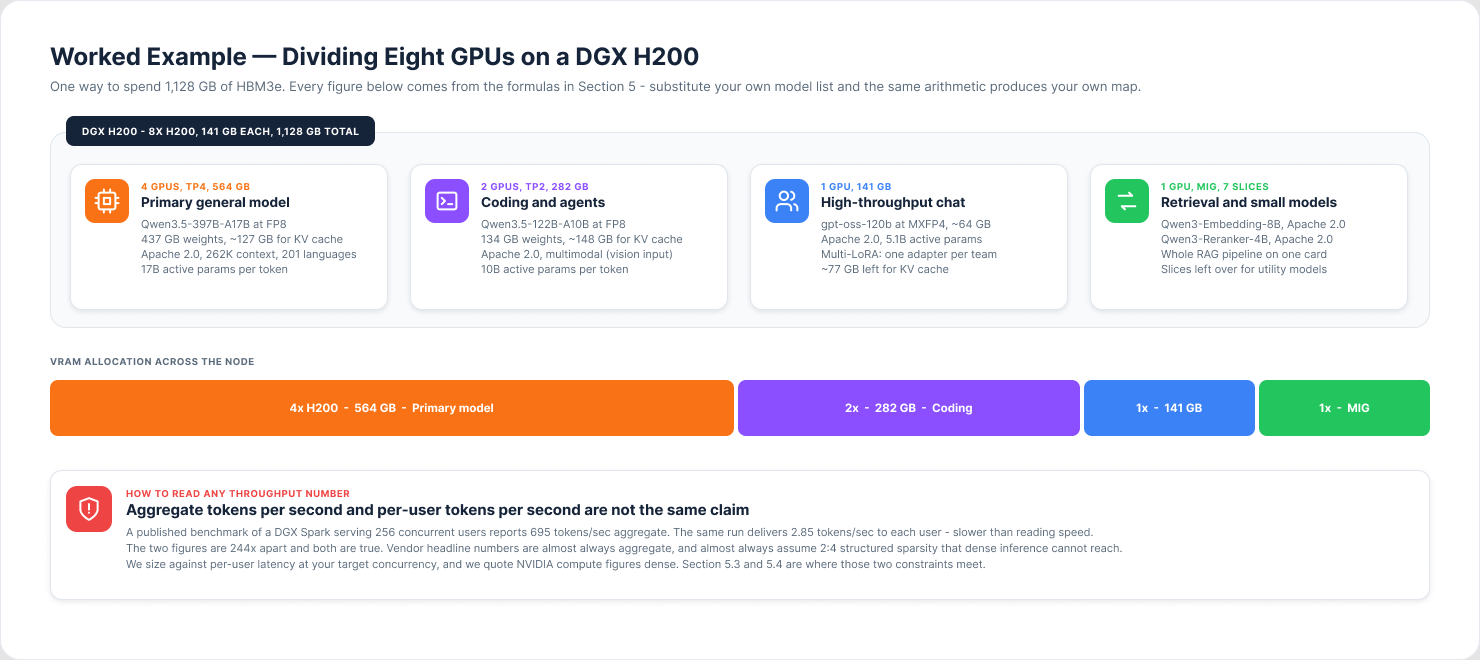1480x660 pixels.
Task: Click the 'Primary general model' card title
Action: point(215,203)
